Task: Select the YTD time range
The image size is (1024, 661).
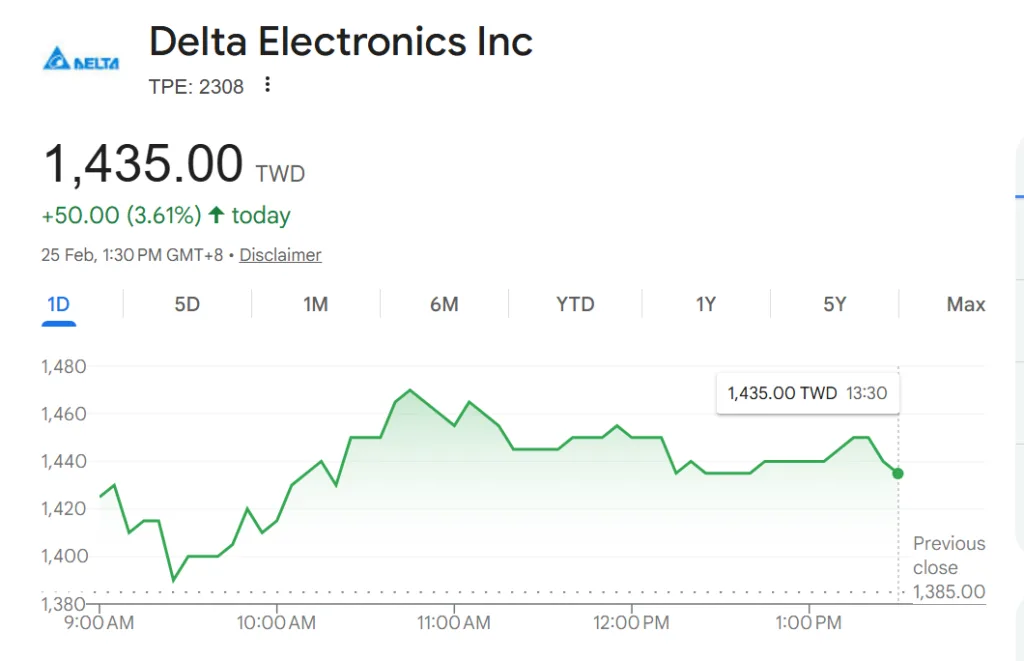Action: (575, 304)
